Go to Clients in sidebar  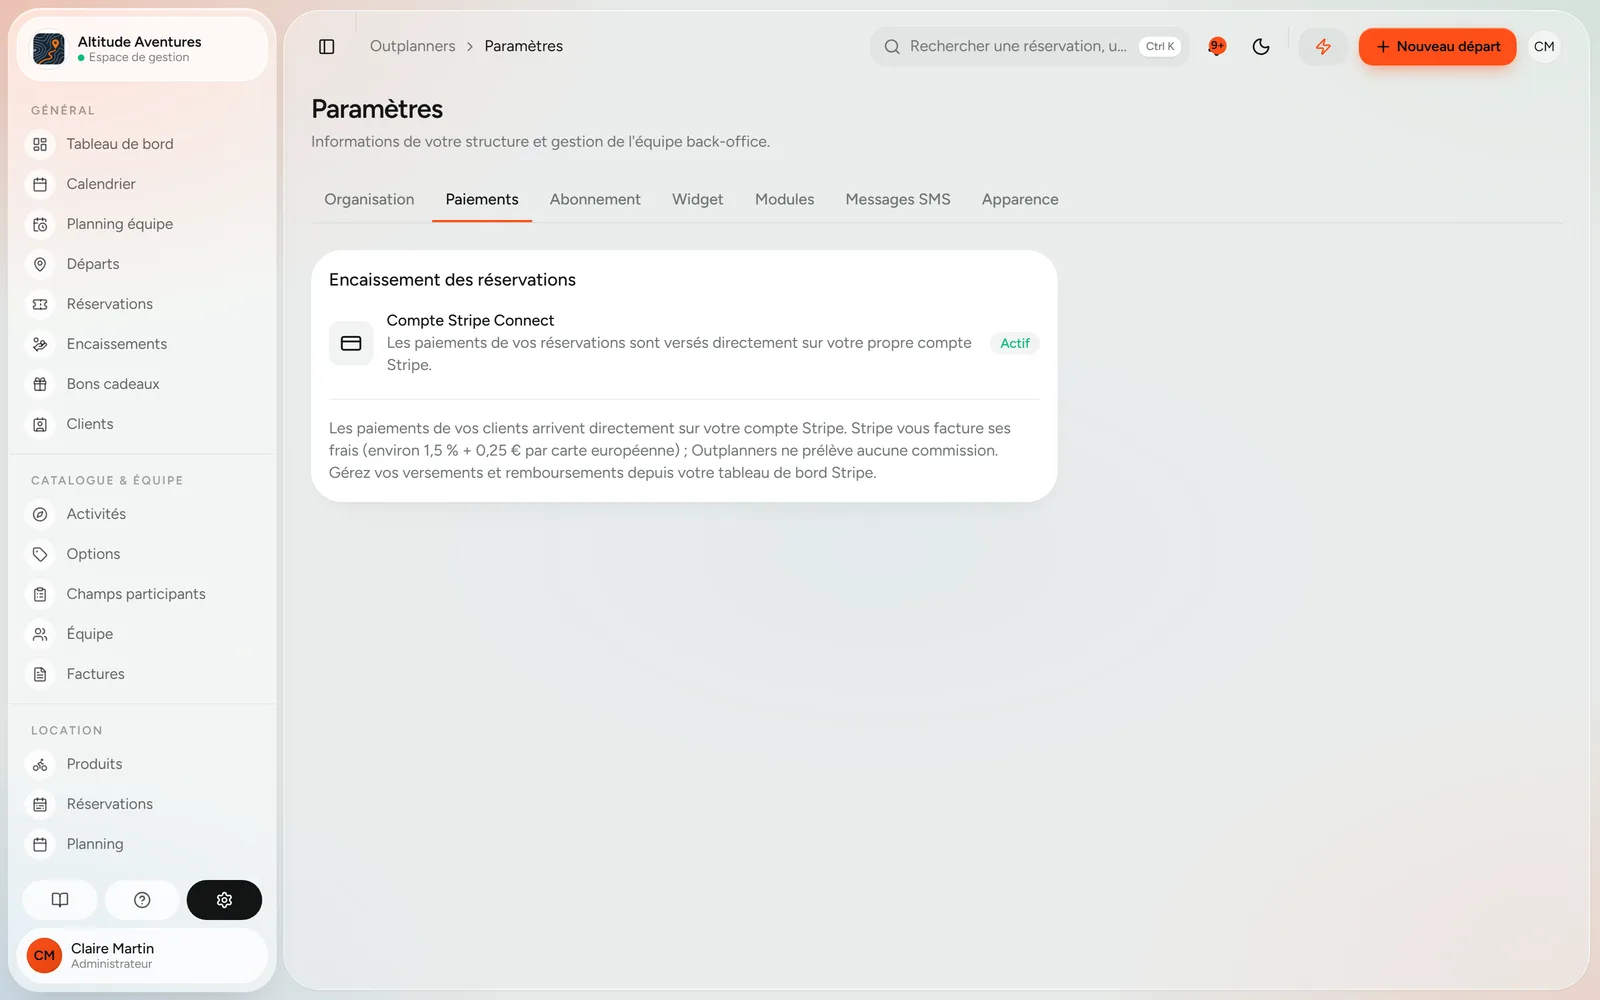143,424
